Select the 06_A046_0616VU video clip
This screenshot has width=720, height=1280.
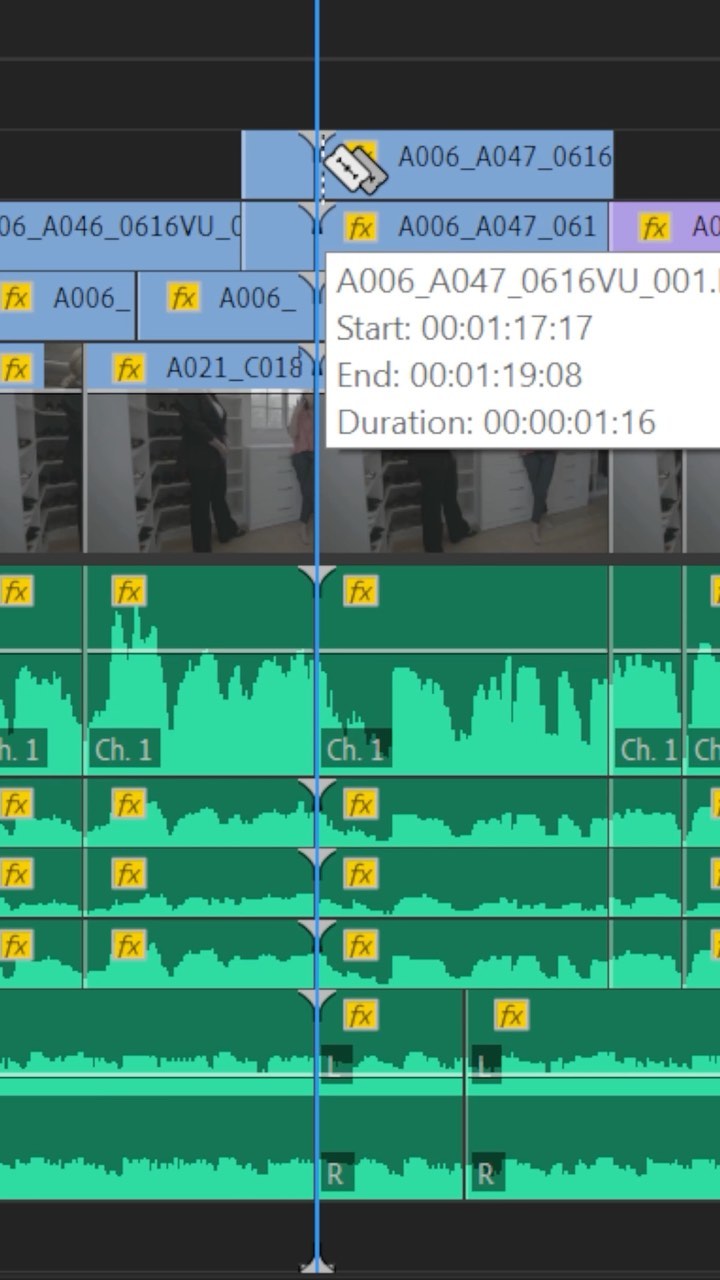[x=120, y=228]
